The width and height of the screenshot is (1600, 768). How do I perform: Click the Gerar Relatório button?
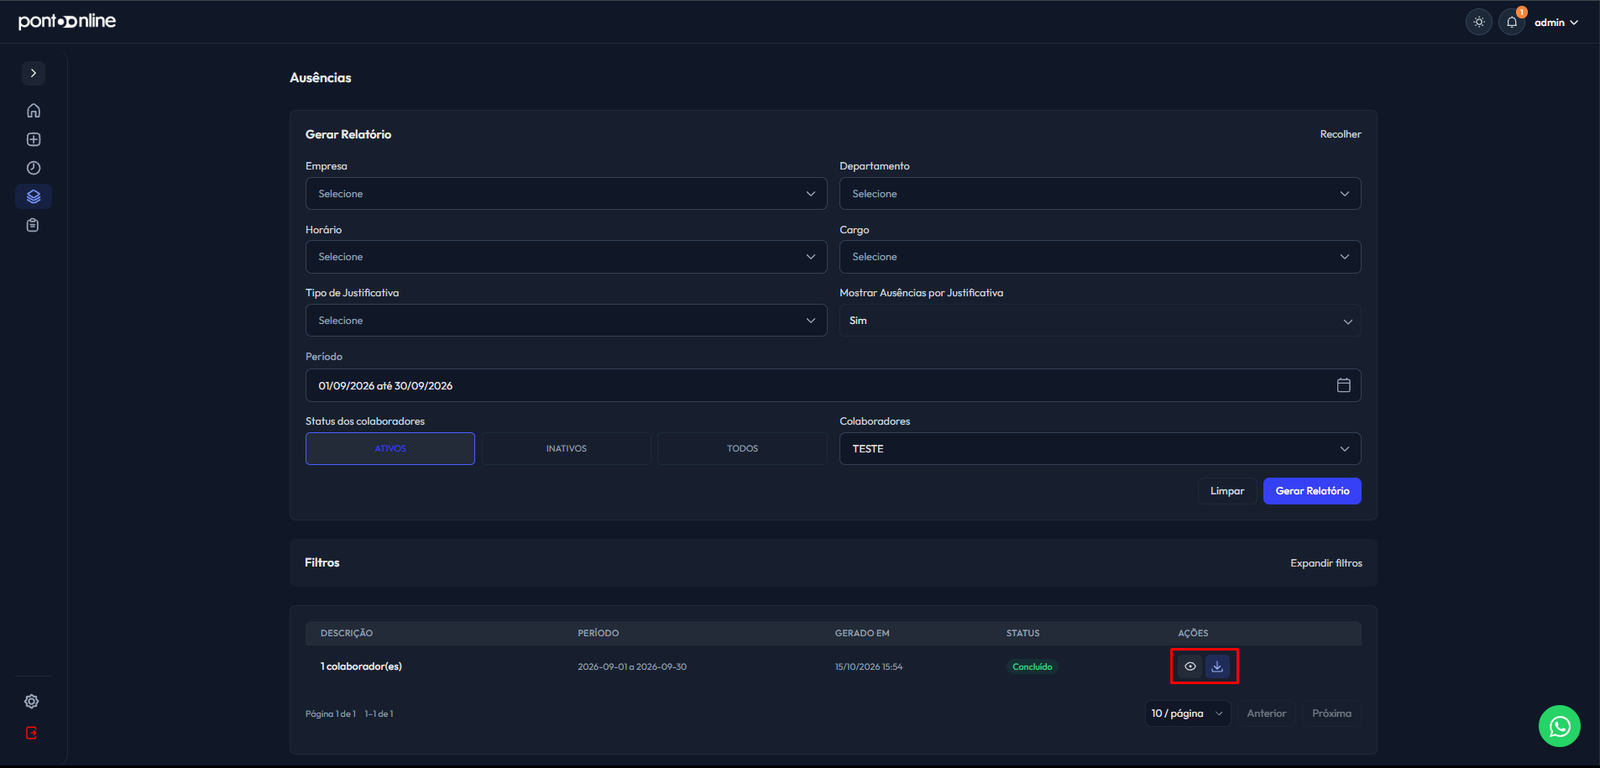click(1312, 491)
